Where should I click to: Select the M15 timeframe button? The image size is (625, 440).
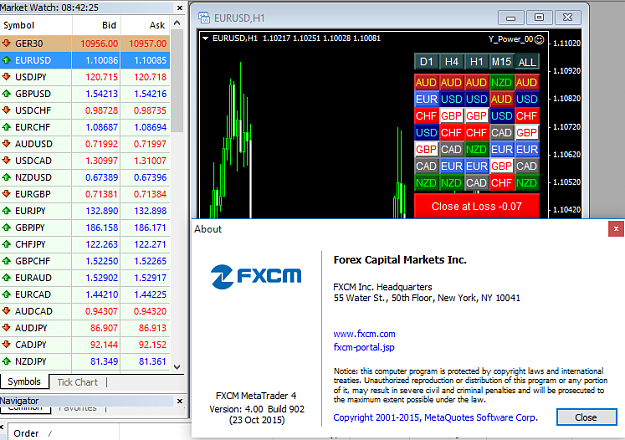click(x=501, y=62)
